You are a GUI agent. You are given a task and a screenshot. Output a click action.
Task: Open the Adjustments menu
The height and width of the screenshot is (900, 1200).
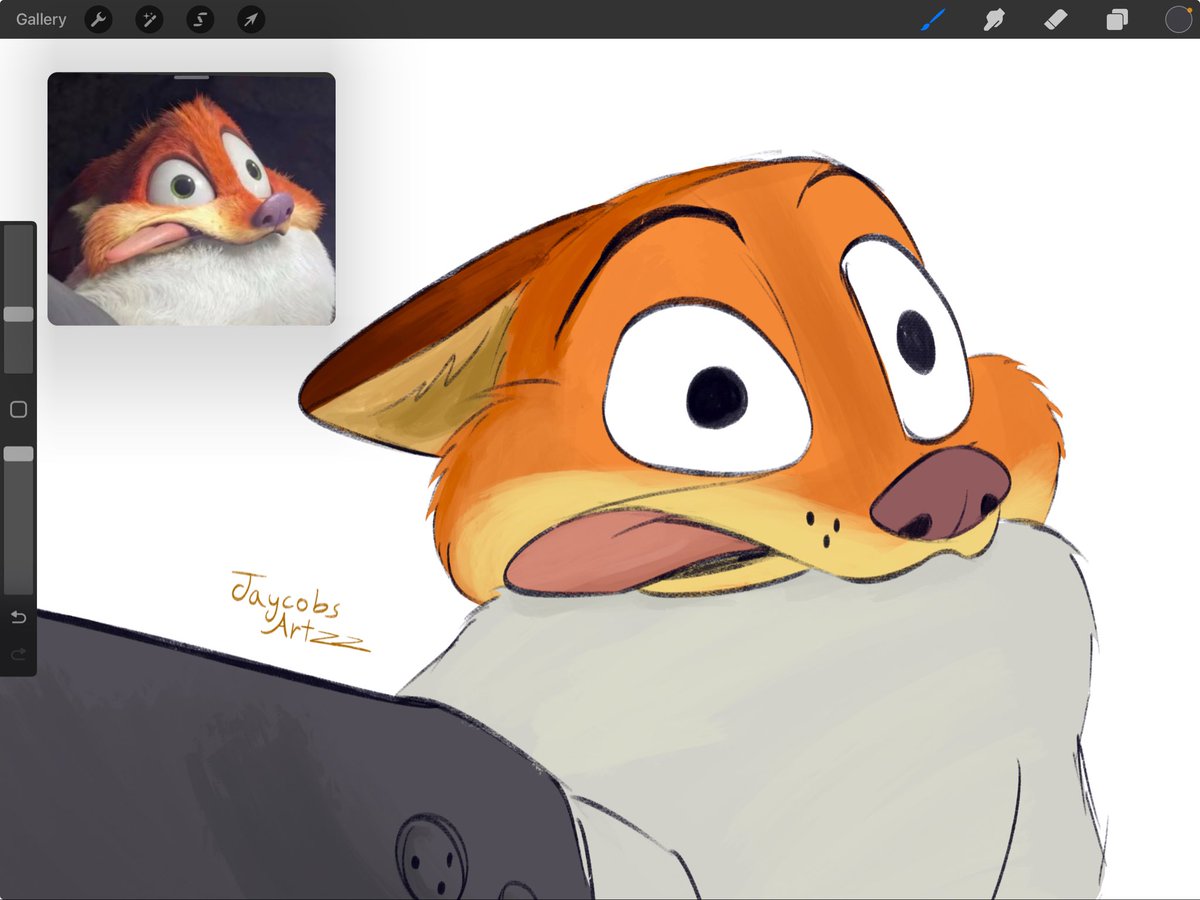(149, 19)
